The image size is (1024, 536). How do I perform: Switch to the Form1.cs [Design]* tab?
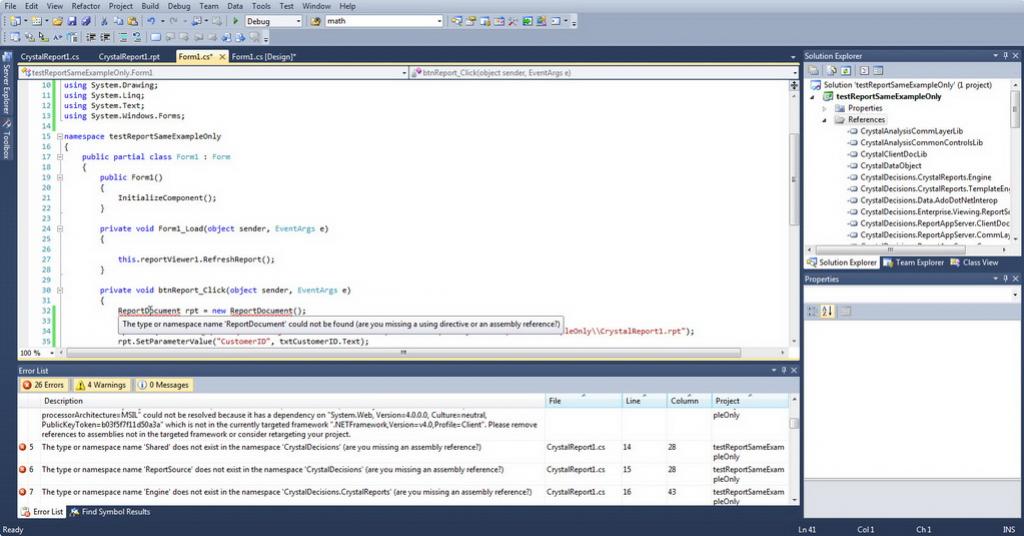click(264, 57)
